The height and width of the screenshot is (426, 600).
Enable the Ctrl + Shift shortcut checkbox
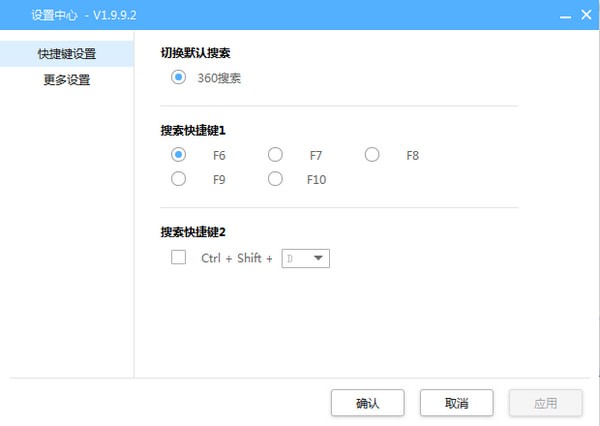pos(178,258)
